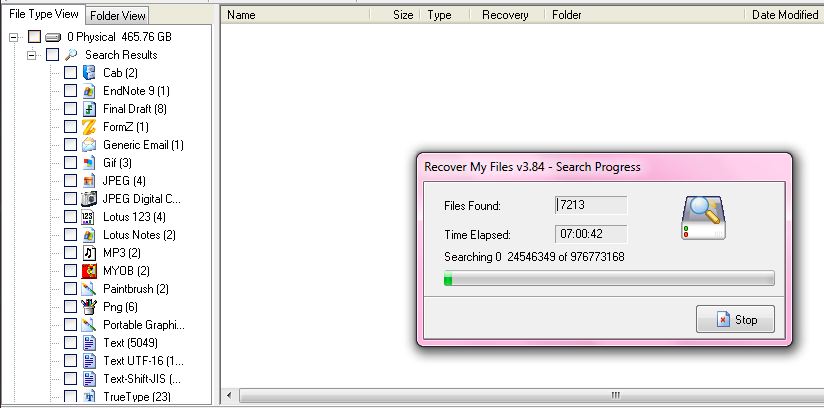Click the drive search icon in progress dialog
Screen dimensions: 824x408
coord(703,218)
